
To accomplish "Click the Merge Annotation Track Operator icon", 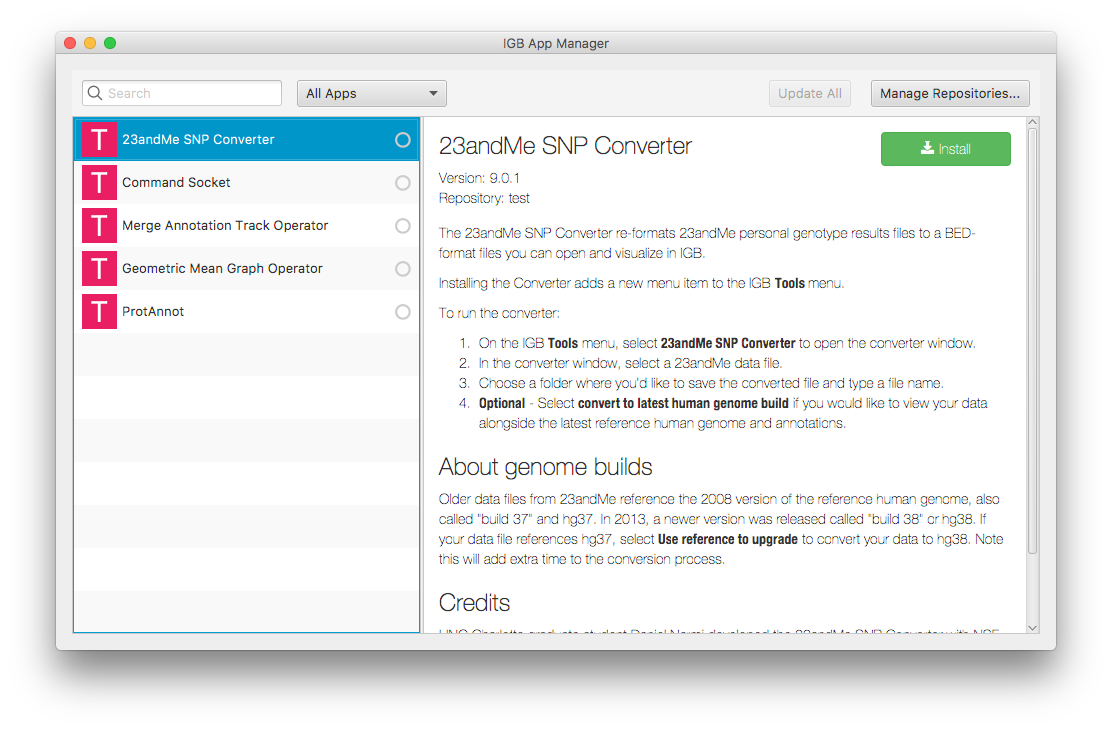I will 99,226.
